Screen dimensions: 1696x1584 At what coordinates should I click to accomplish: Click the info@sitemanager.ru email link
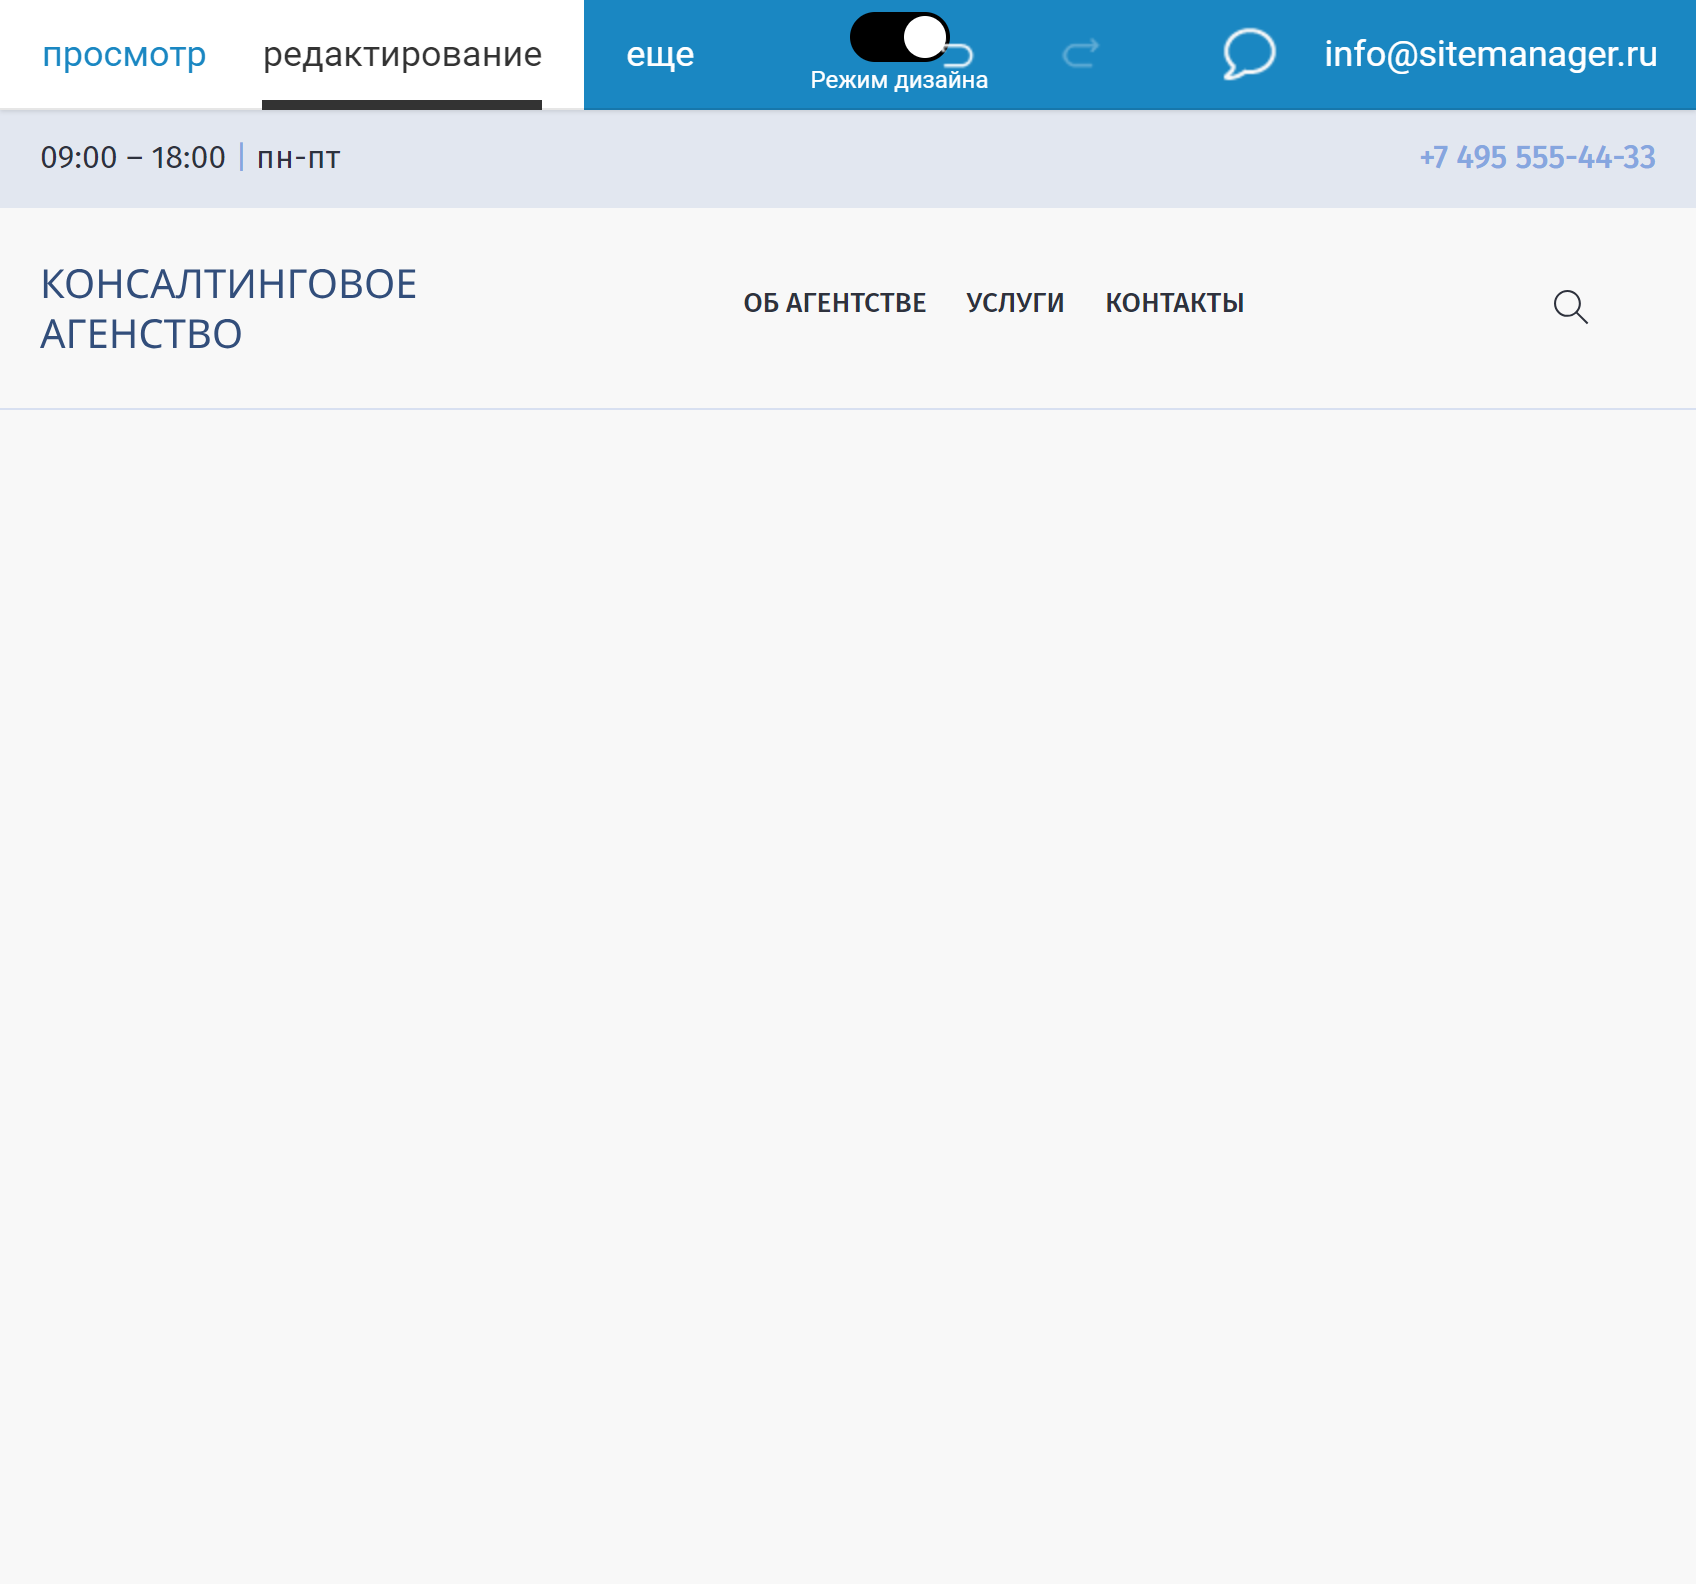(1490, 55)
